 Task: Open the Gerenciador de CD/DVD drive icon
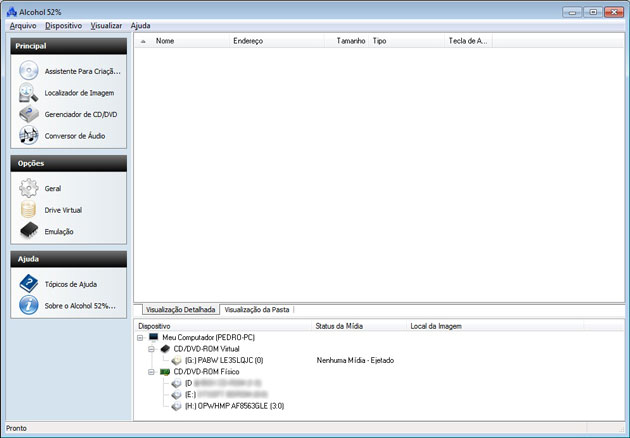click(x=29, y=114)
